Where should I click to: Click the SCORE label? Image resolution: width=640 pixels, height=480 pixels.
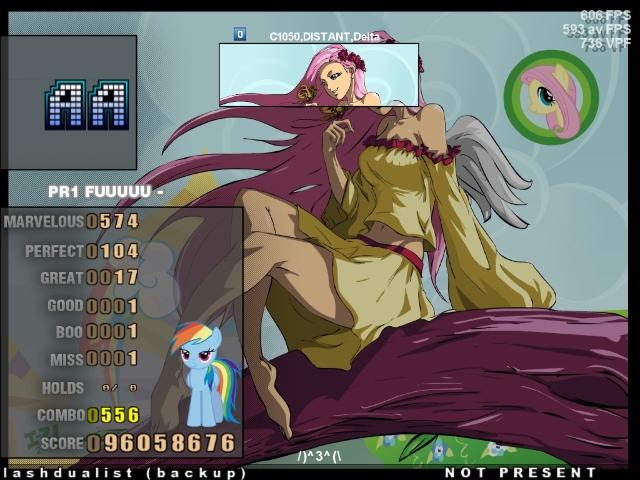click(x=62, y=444)
